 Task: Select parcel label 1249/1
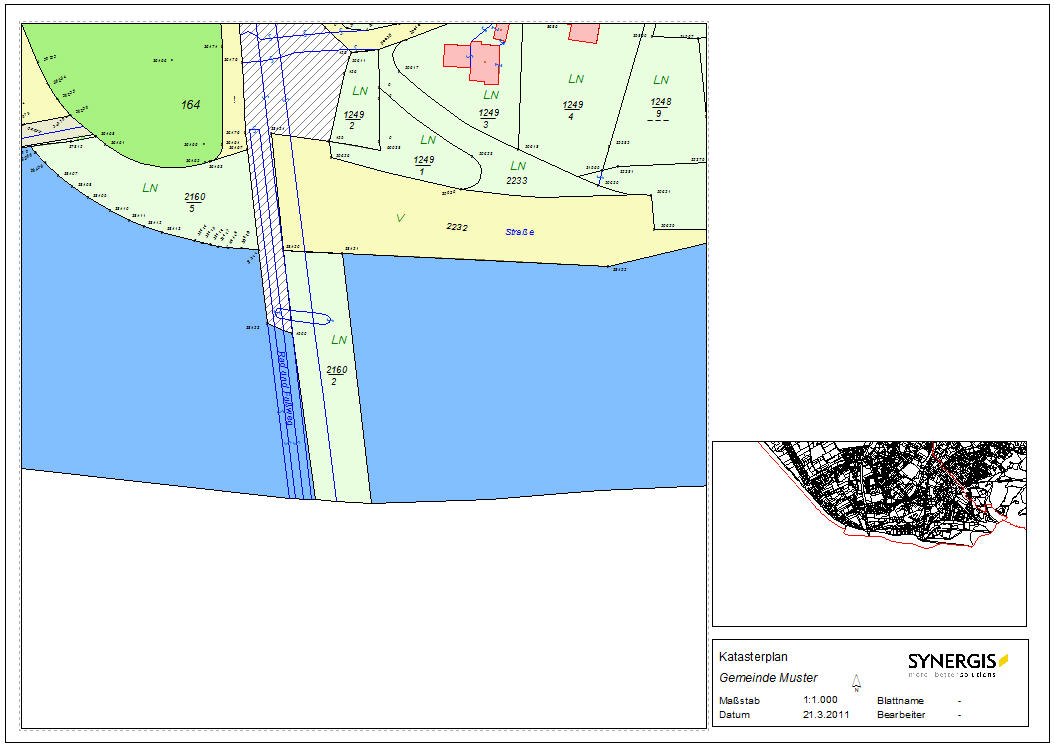[x=424, y=165]
